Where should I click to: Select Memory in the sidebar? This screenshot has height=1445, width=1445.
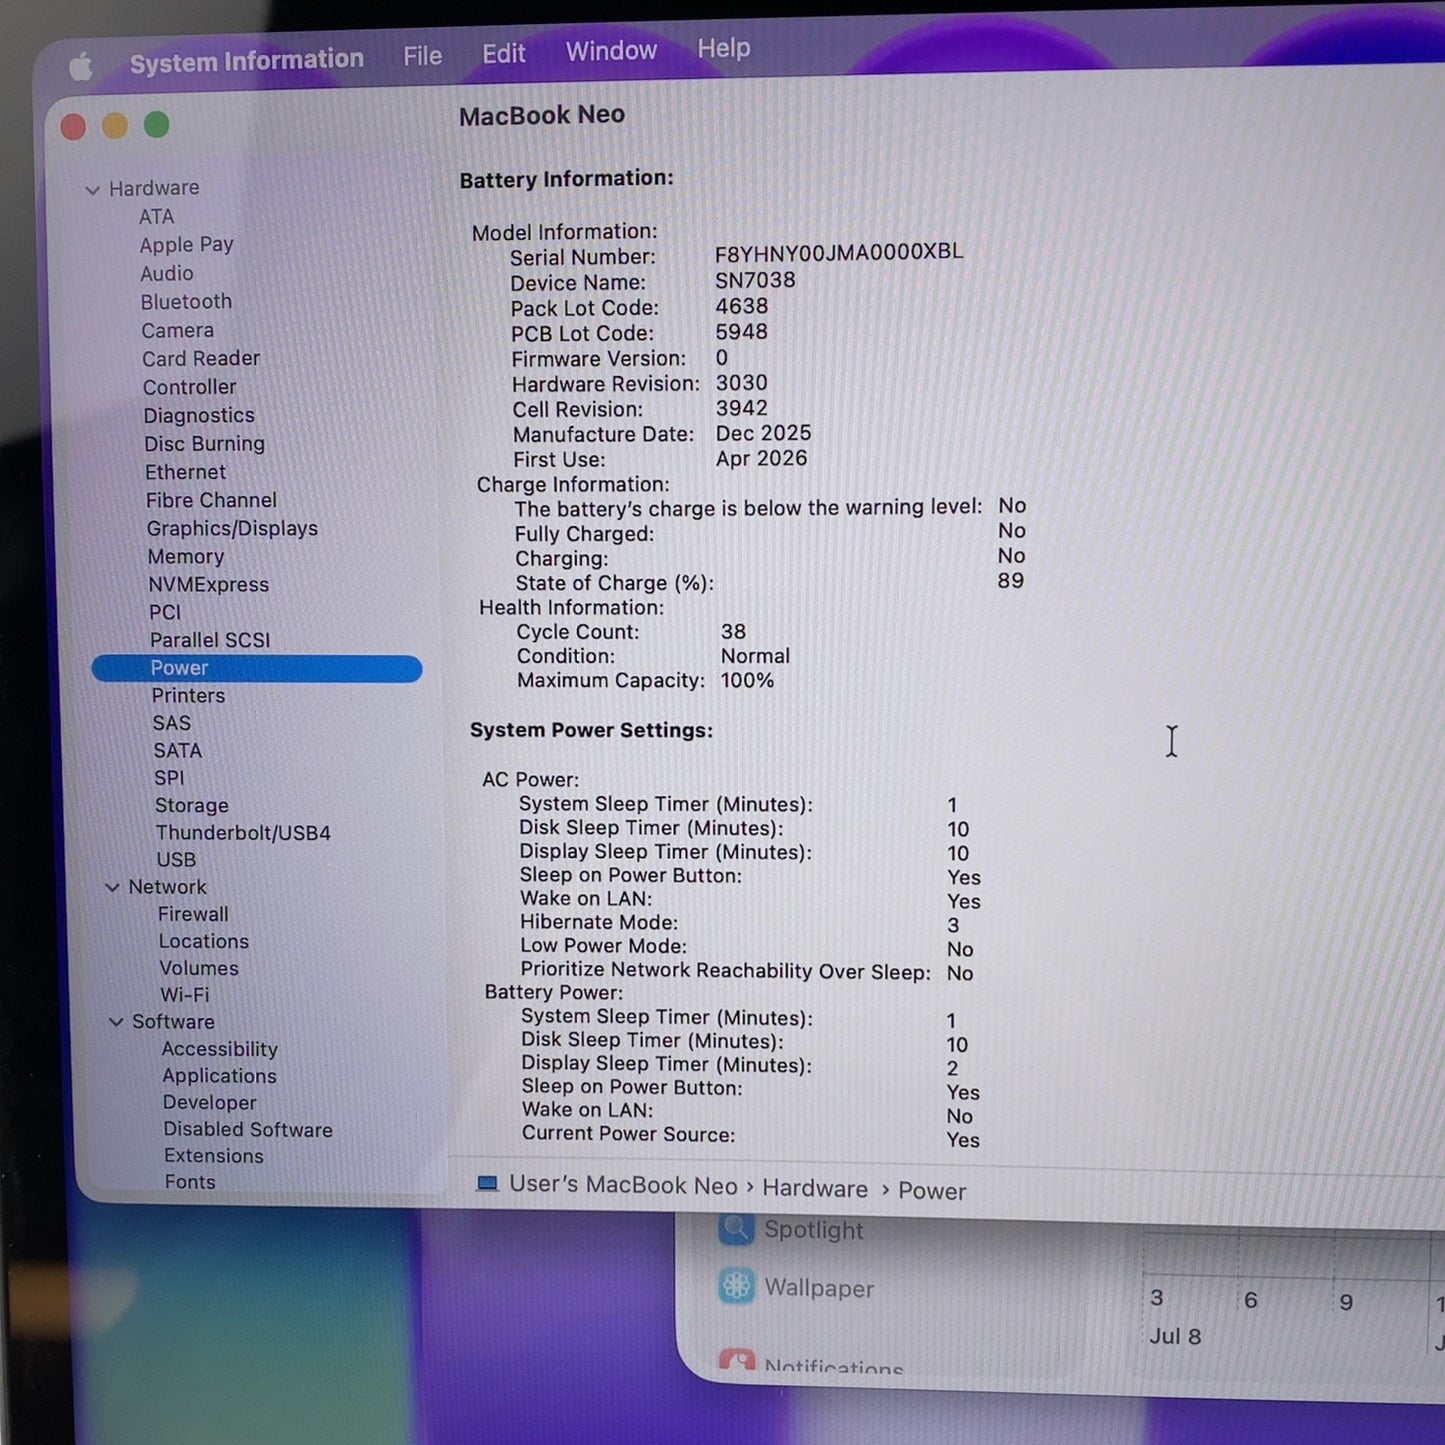pyautogui.click(x=186, y=556)
